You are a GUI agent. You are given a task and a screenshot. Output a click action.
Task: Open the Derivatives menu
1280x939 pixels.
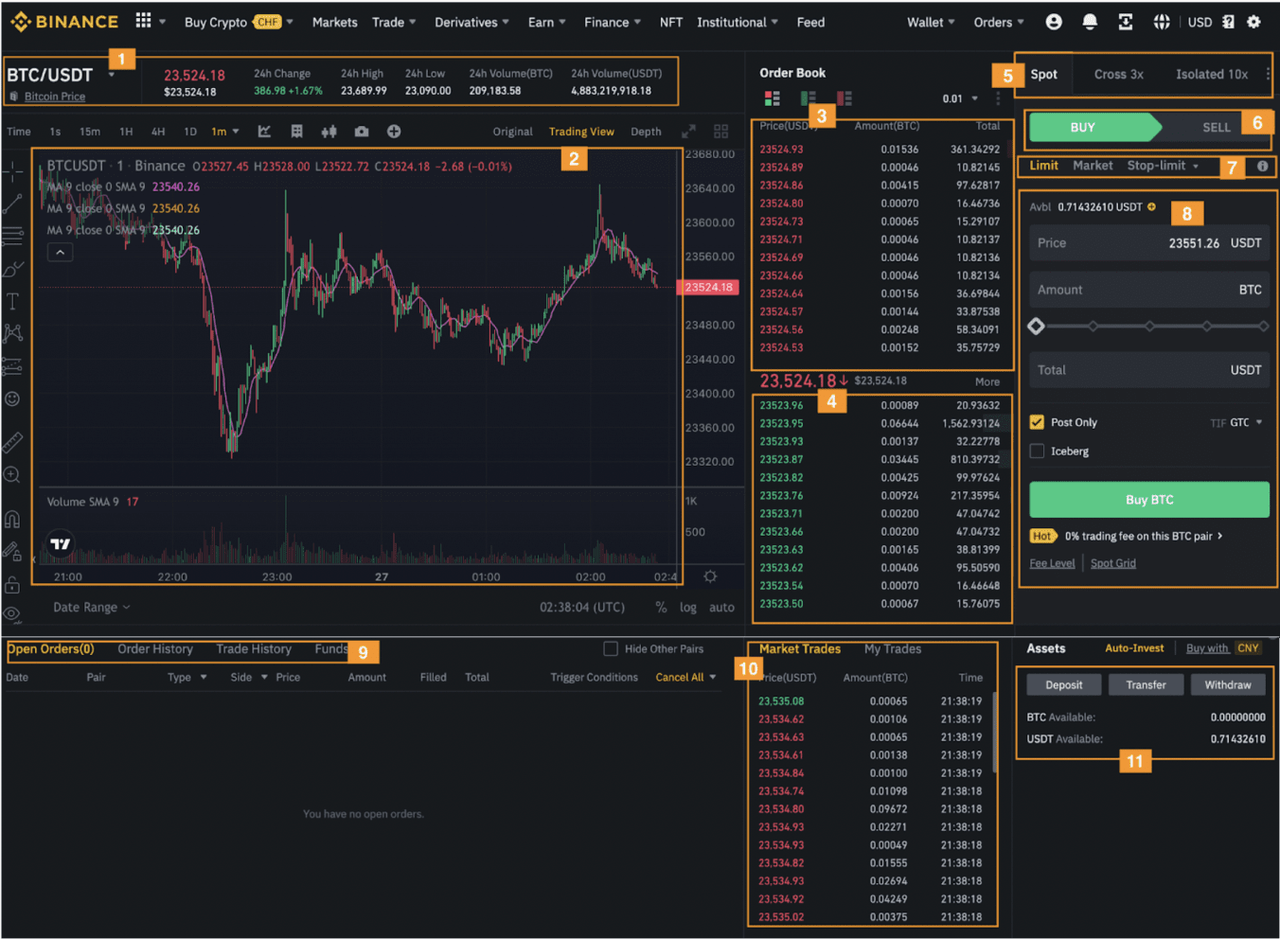(471, 22)
